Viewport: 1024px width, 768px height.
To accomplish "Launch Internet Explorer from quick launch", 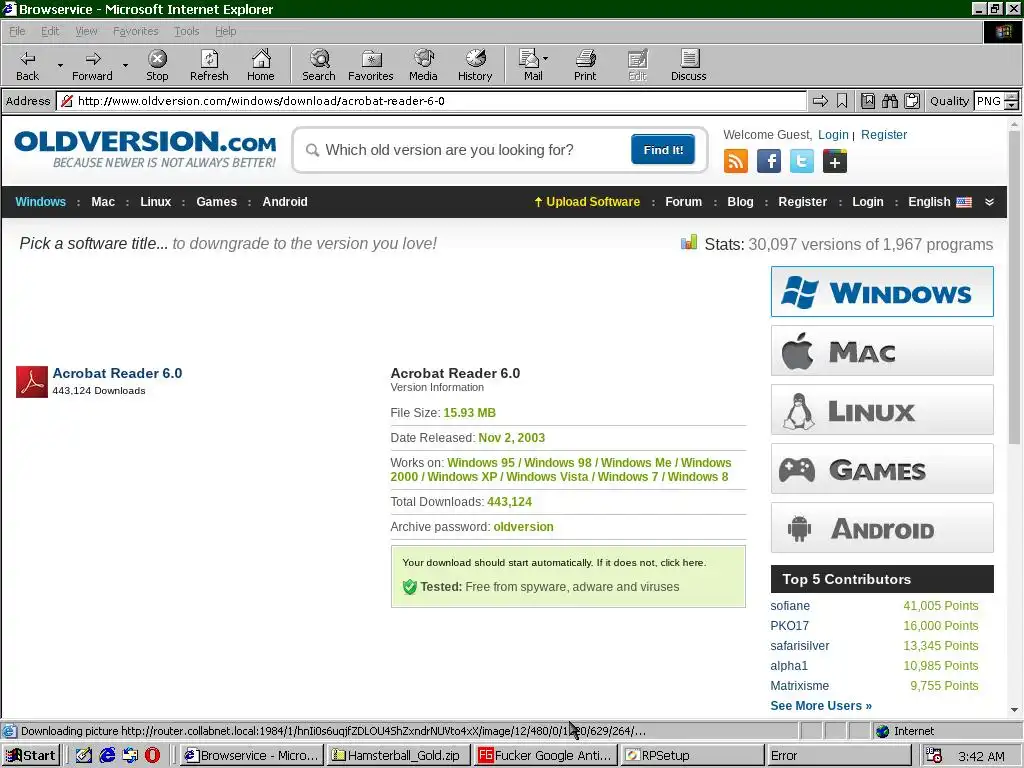I will click(107, 755).
